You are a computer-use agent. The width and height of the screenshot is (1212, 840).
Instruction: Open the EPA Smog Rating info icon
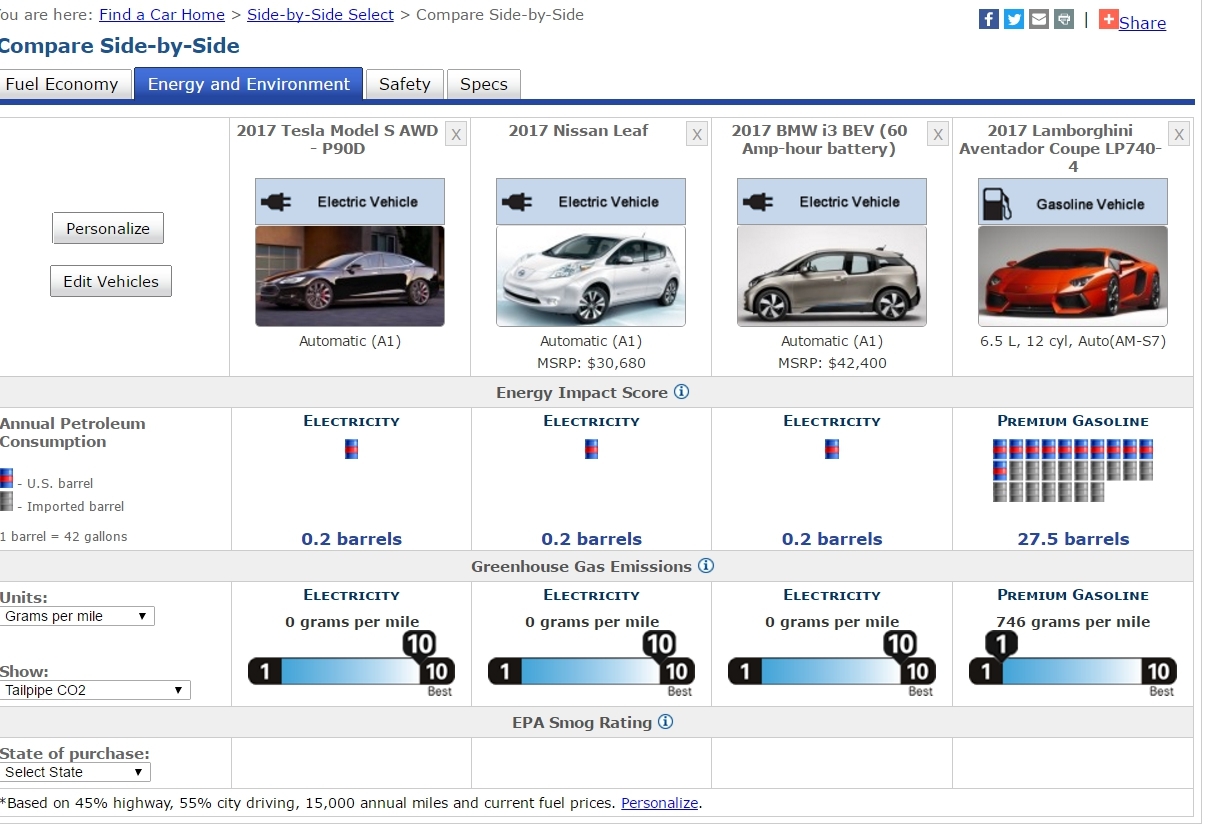coord(665,722)
